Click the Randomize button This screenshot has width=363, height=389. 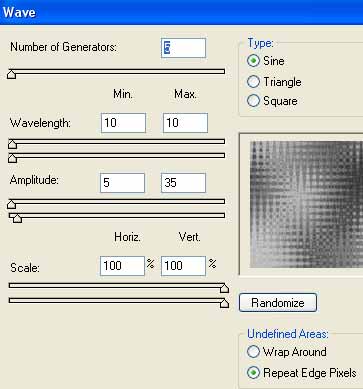click(x=278, y=303)
